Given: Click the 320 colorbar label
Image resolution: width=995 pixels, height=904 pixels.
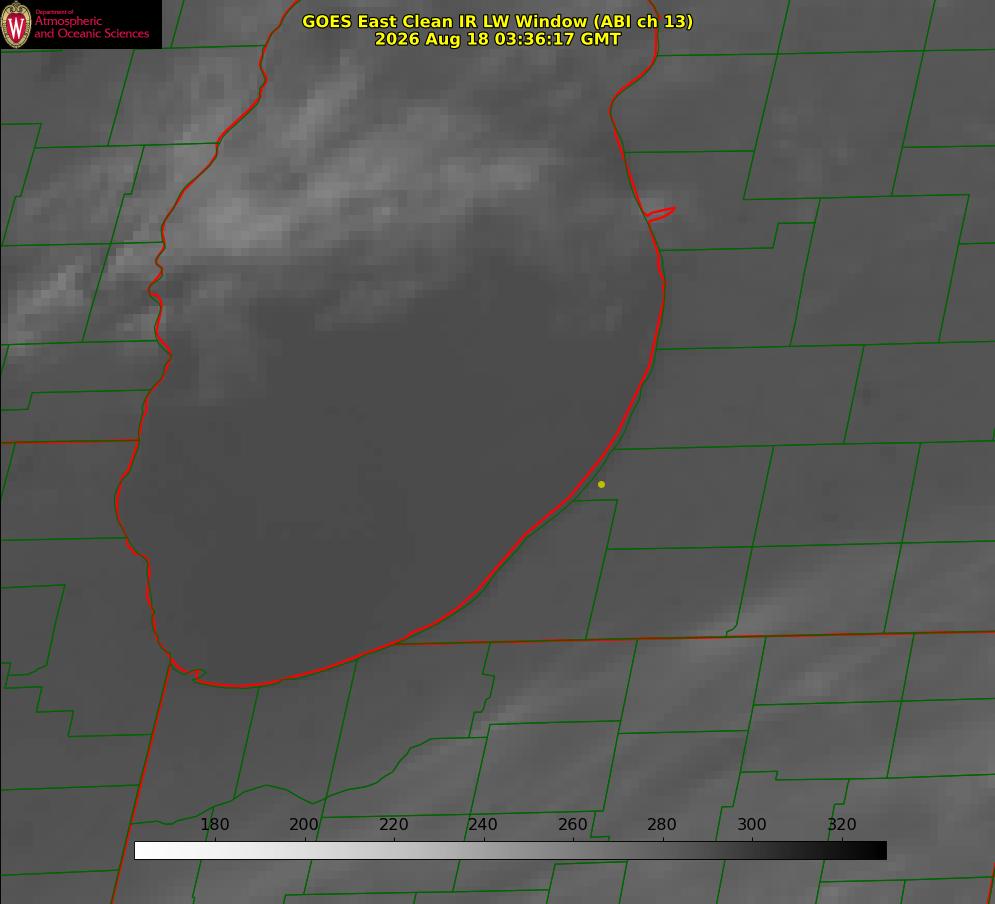Looking at the screenshot, I should coord(842,824).
